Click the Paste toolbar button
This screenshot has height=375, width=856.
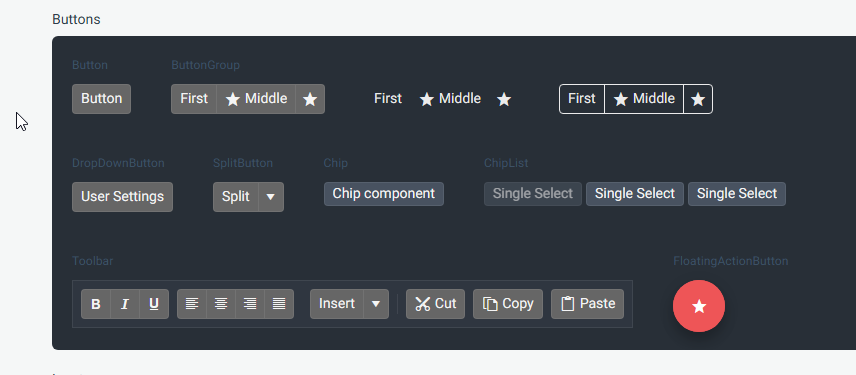(x=587, y=304)
